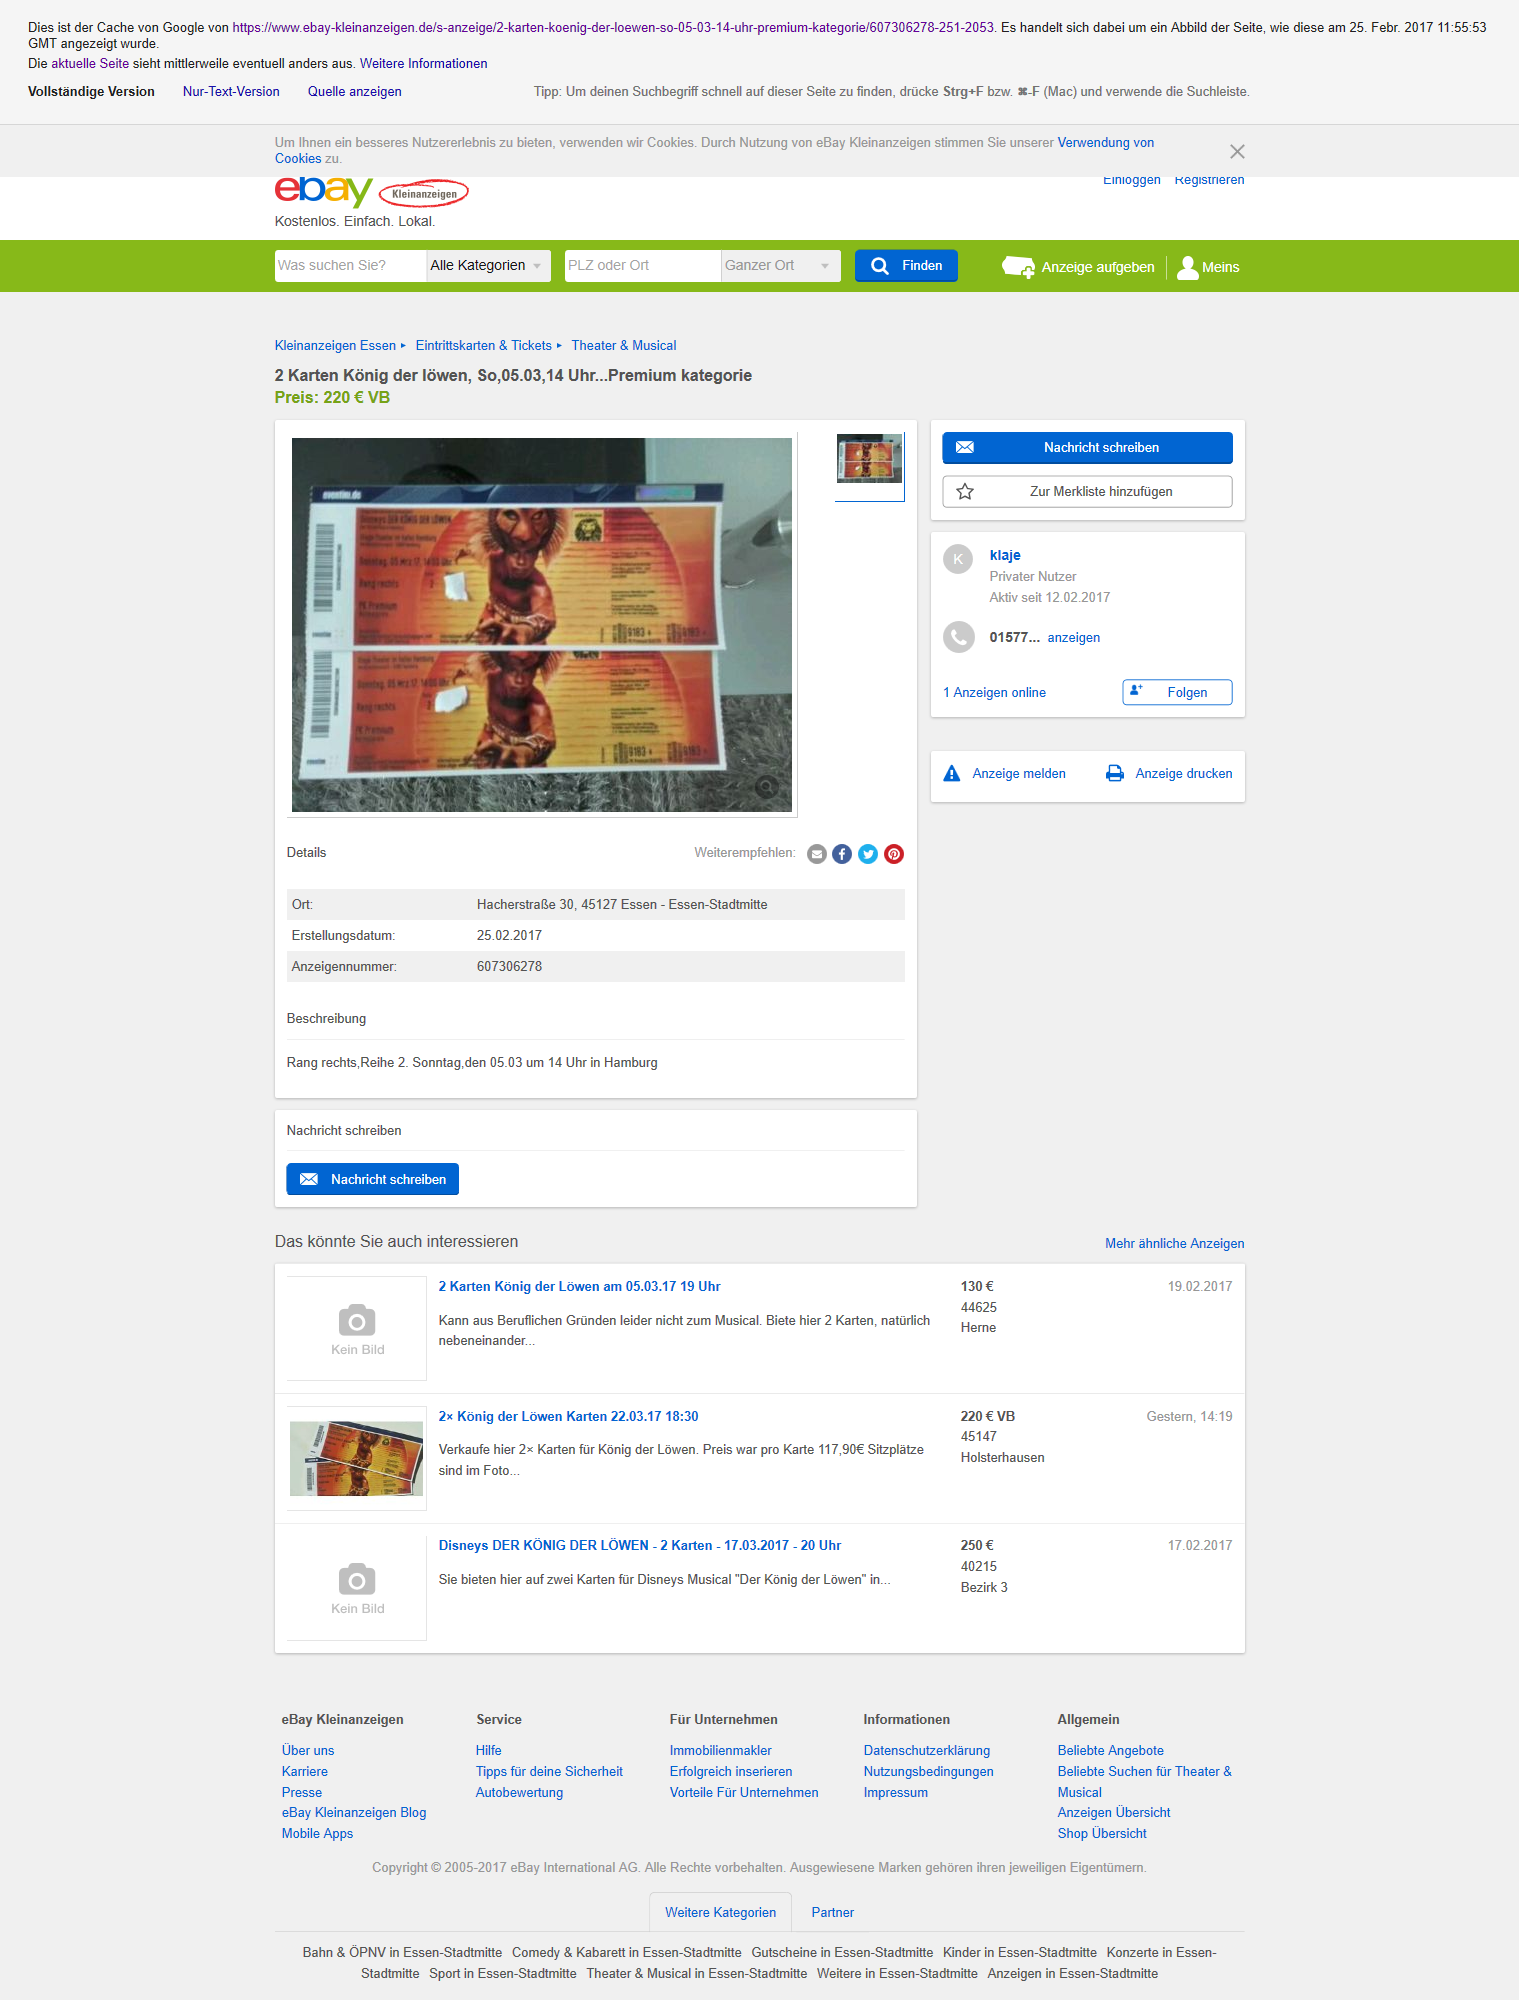Close the cookie notice banner
This screenshot has height=2001, width=1519.
pyautogui.click(x=1237, y=152)
